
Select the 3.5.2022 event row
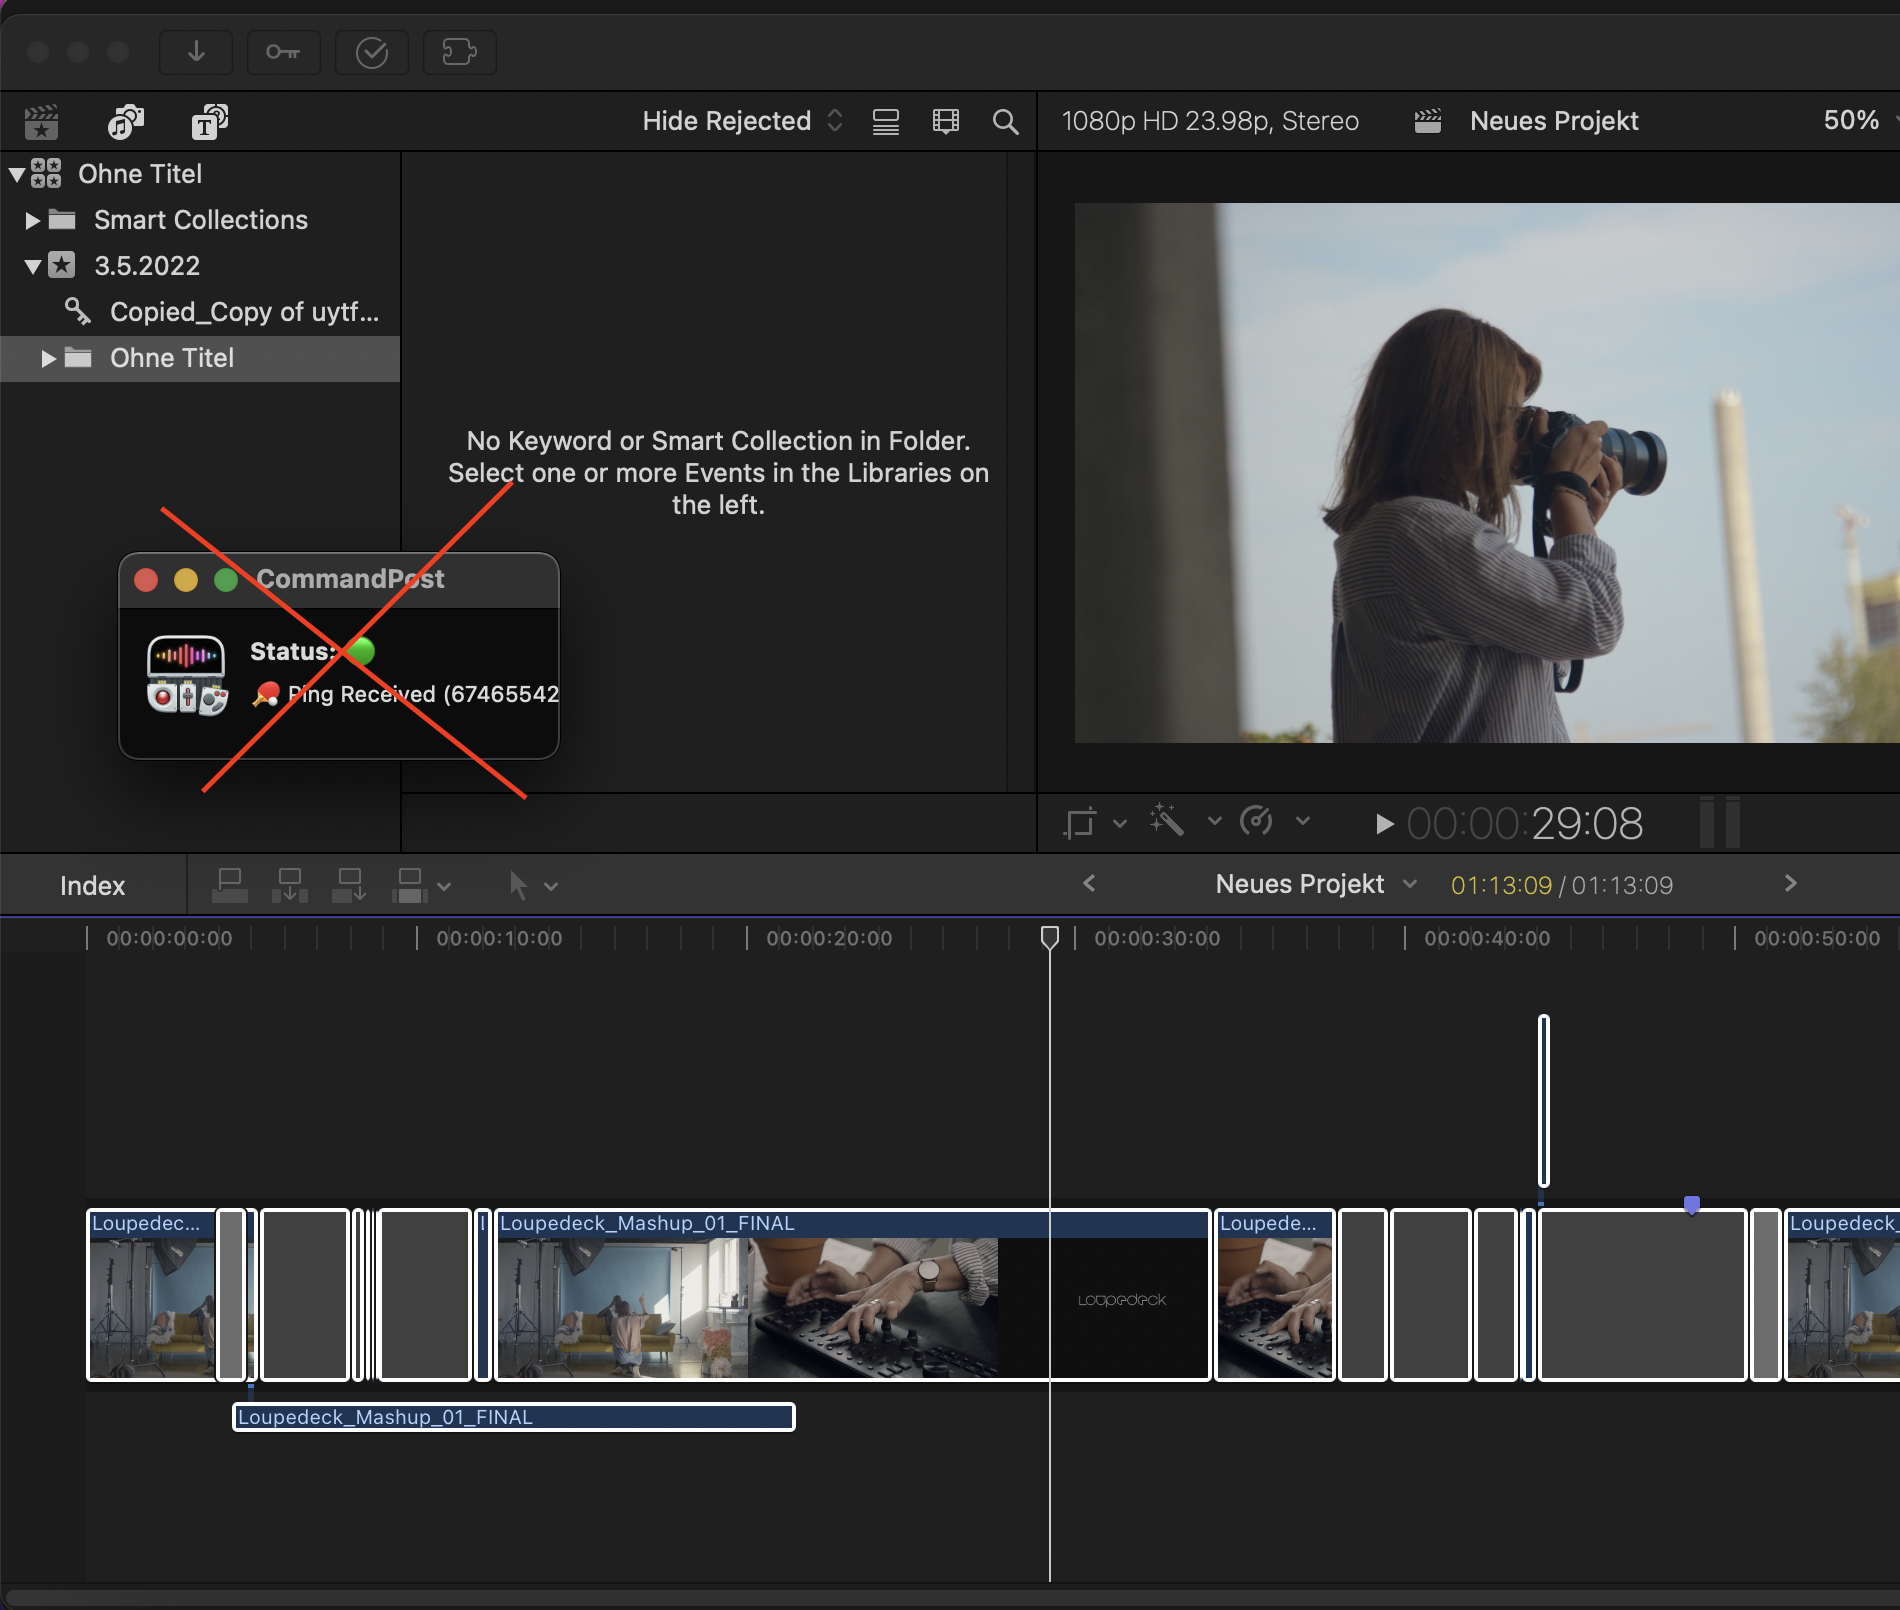[200, 266]
